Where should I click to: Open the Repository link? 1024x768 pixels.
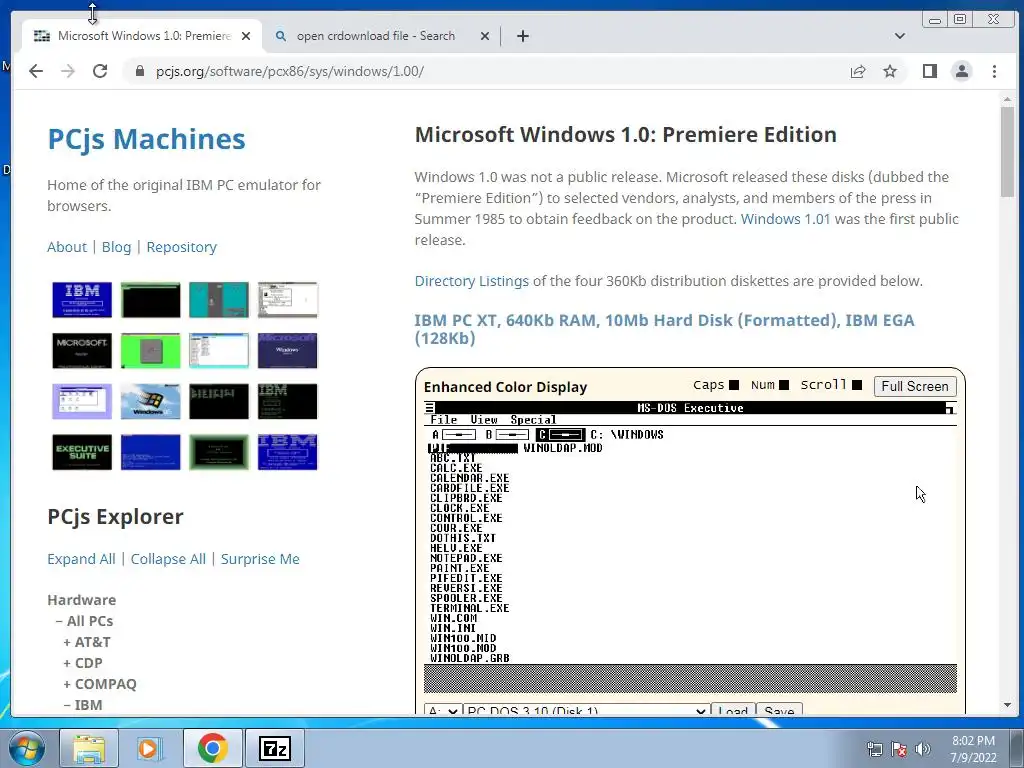pos(182,247)
